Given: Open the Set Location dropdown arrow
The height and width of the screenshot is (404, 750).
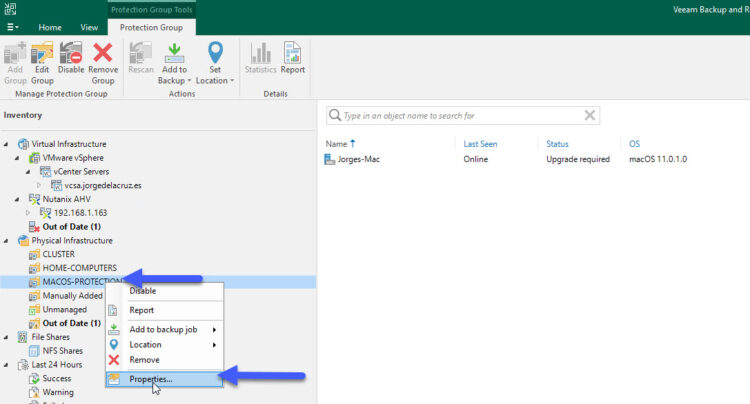Looking at the screenshot, I should point(232,81).
